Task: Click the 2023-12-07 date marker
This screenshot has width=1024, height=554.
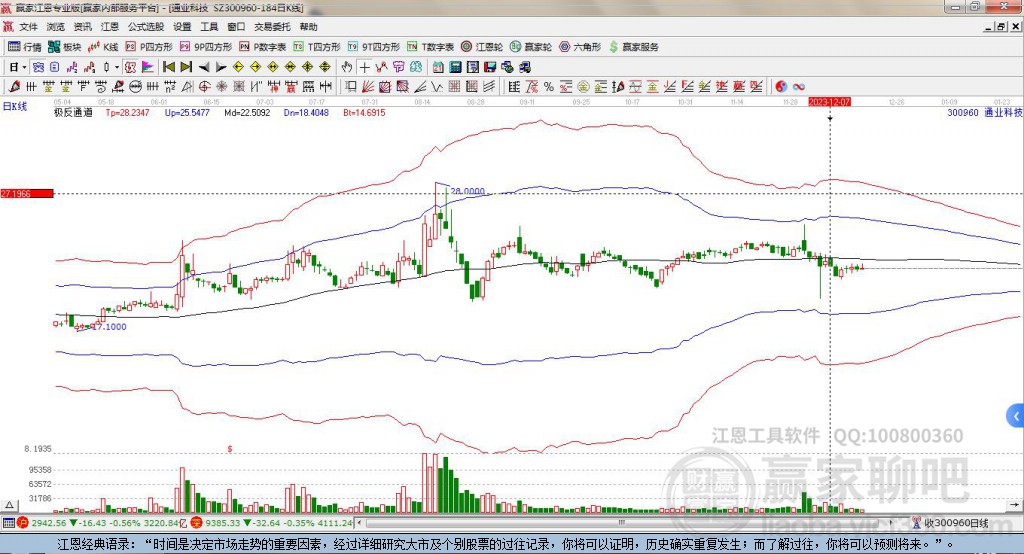Action: [829, 102]
